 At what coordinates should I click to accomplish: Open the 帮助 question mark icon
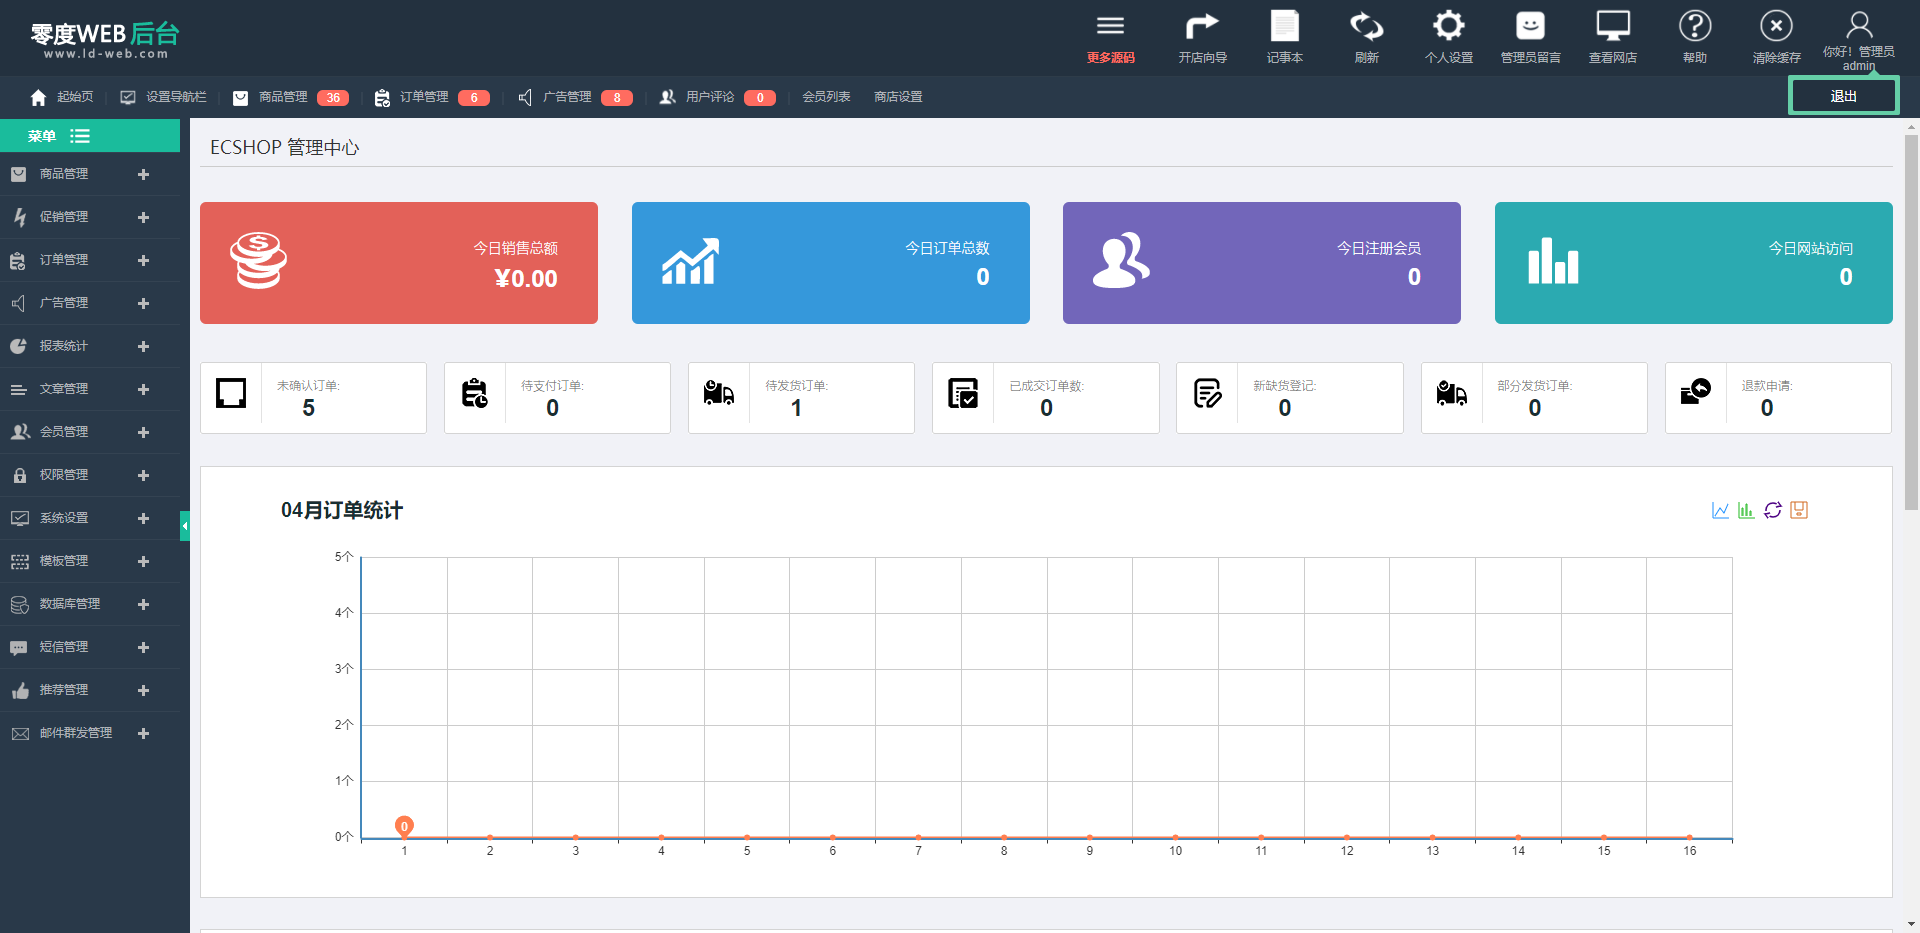click(1694, 26)
